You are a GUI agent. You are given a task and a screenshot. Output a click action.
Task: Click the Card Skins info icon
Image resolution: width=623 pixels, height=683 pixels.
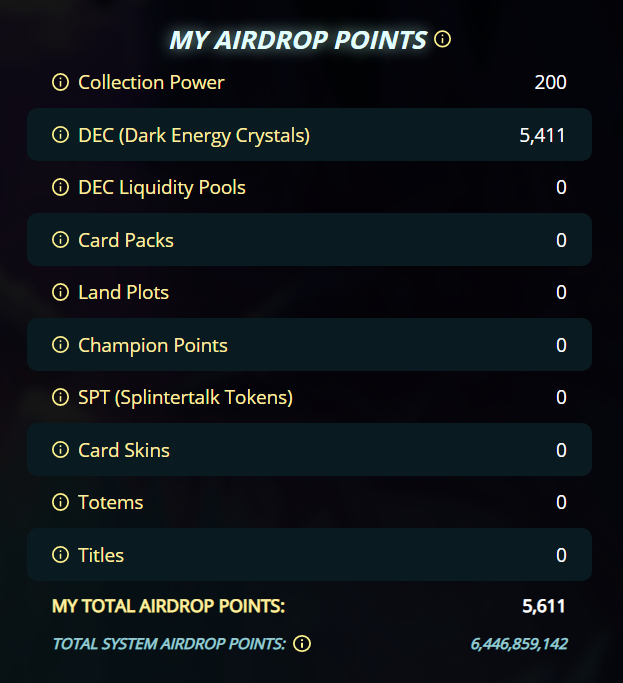pyautogui.click(x=60, y=450)
